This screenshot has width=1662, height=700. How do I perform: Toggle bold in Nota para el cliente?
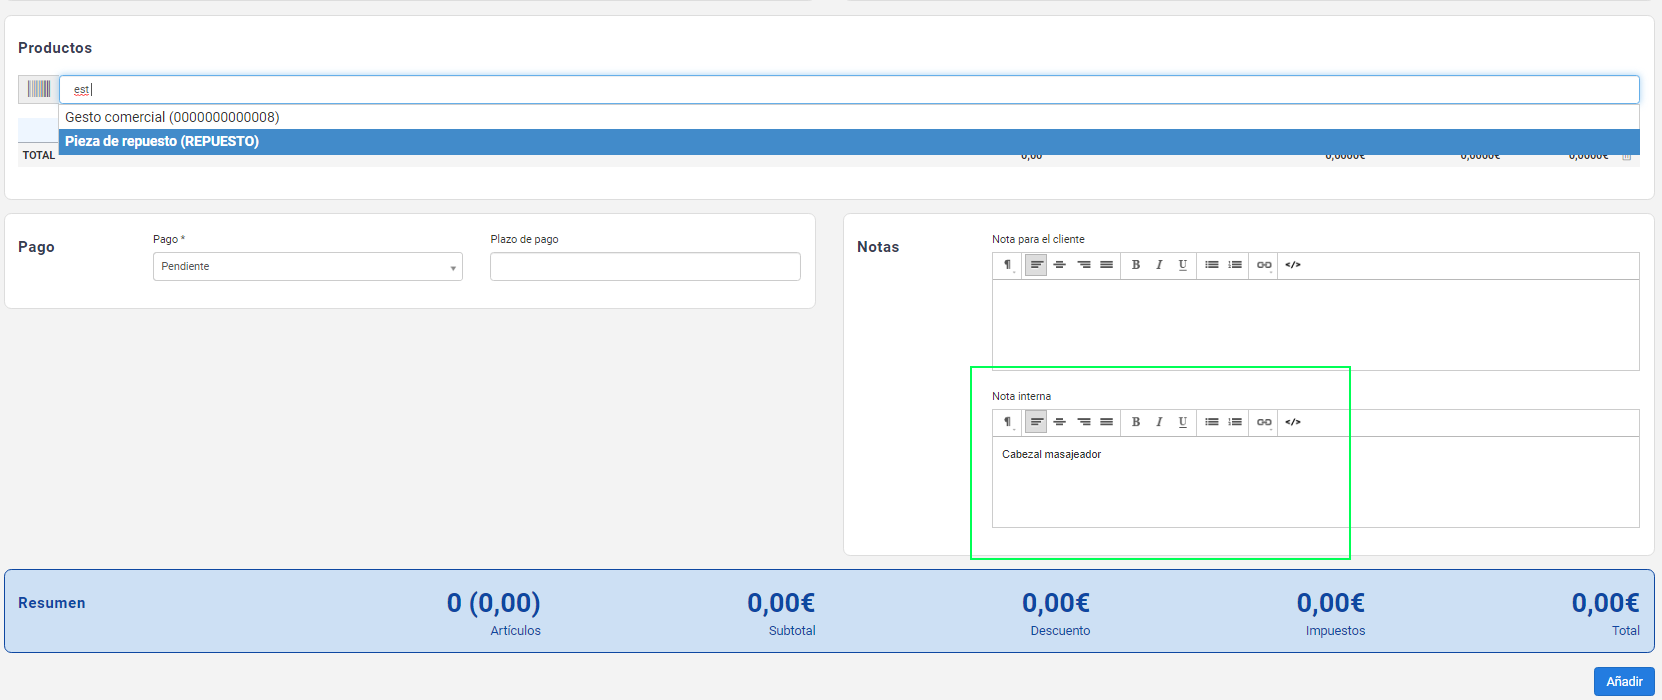tap(1136, 265)
